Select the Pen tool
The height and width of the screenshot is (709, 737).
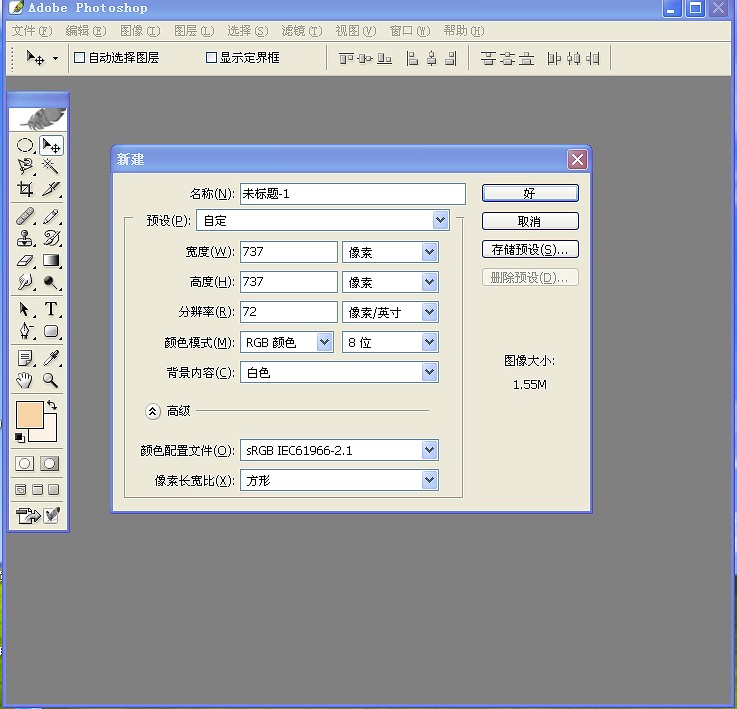tap(25, 331)
